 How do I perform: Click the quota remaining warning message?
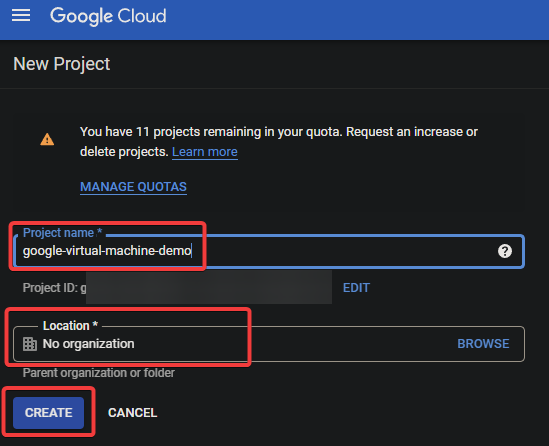279,142
